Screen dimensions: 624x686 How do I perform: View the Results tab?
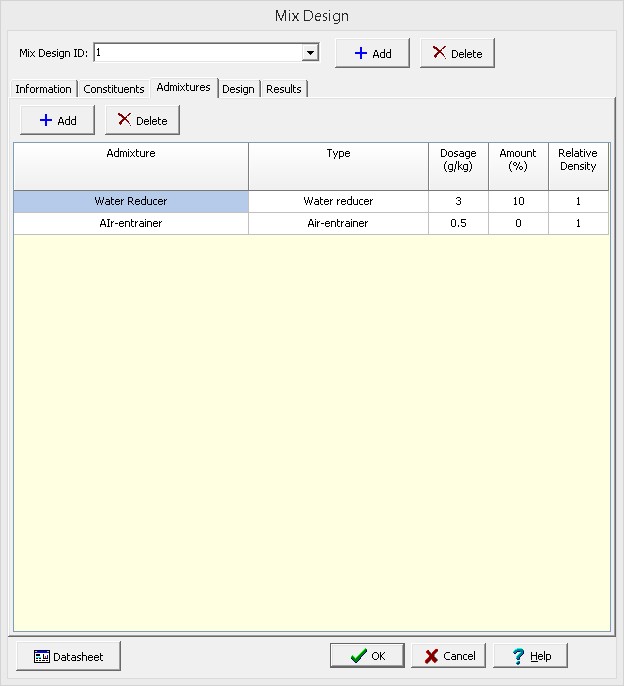coord(284,89)
